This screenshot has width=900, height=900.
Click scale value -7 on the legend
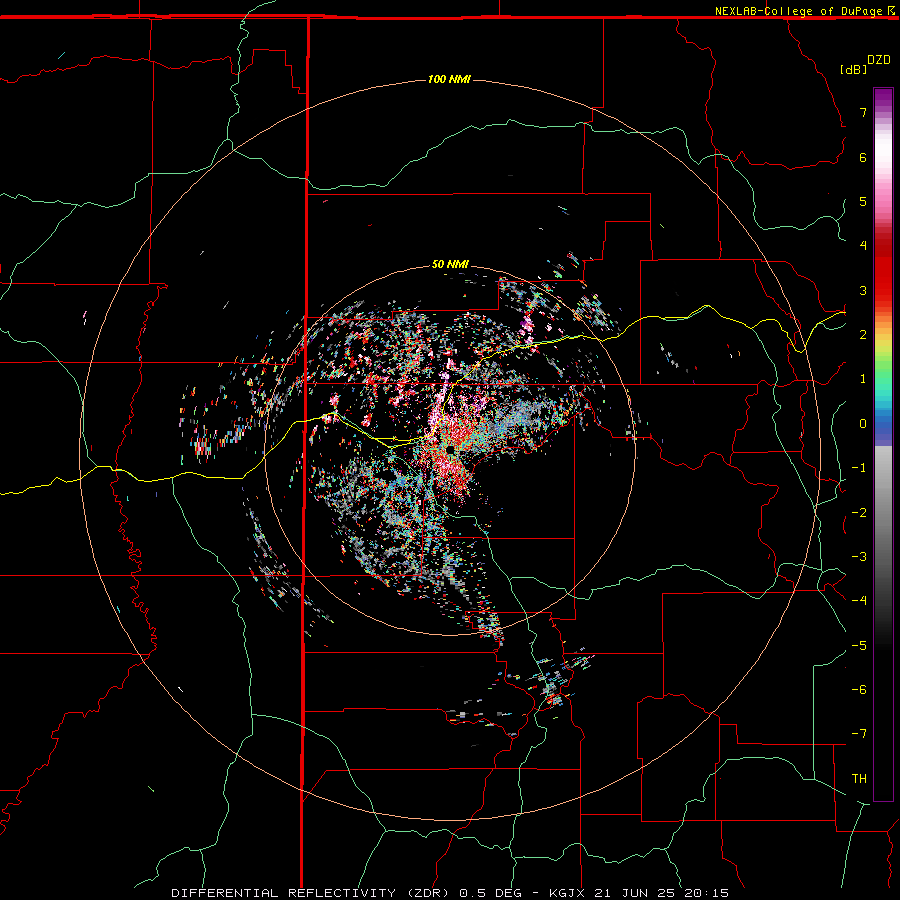coord(859,734)
